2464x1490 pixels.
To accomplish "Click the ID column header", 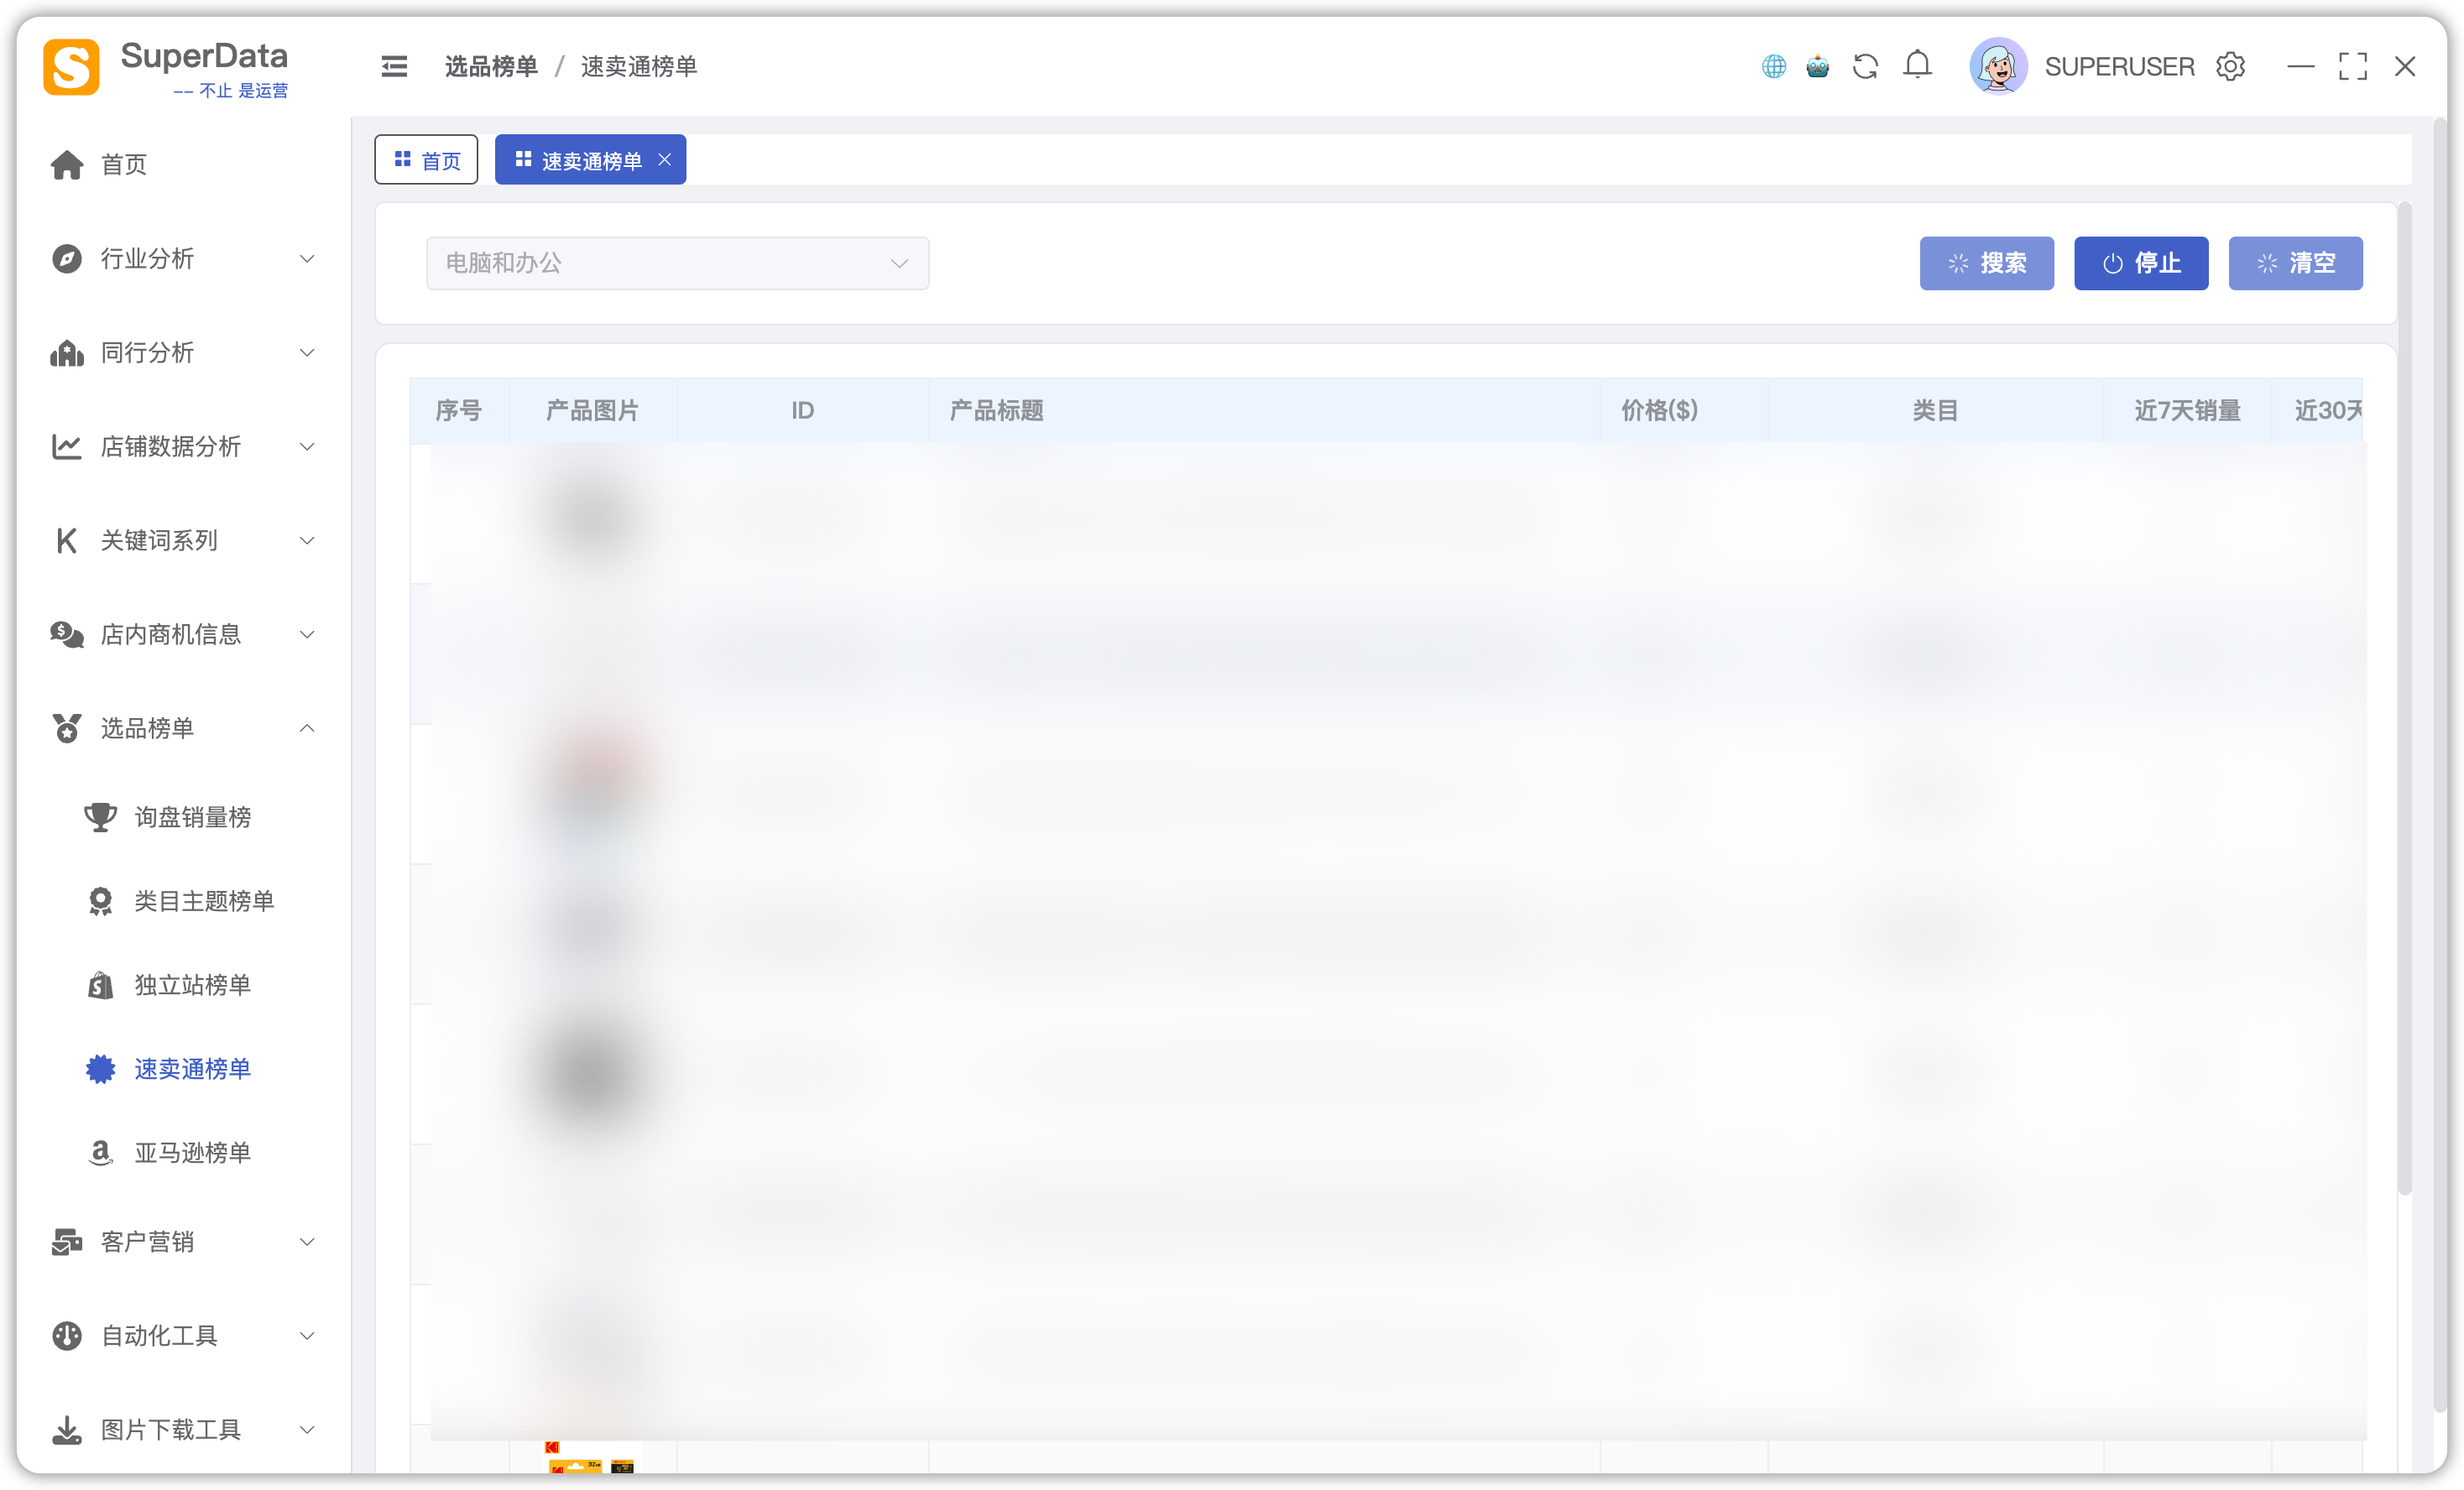I will 802,410.
